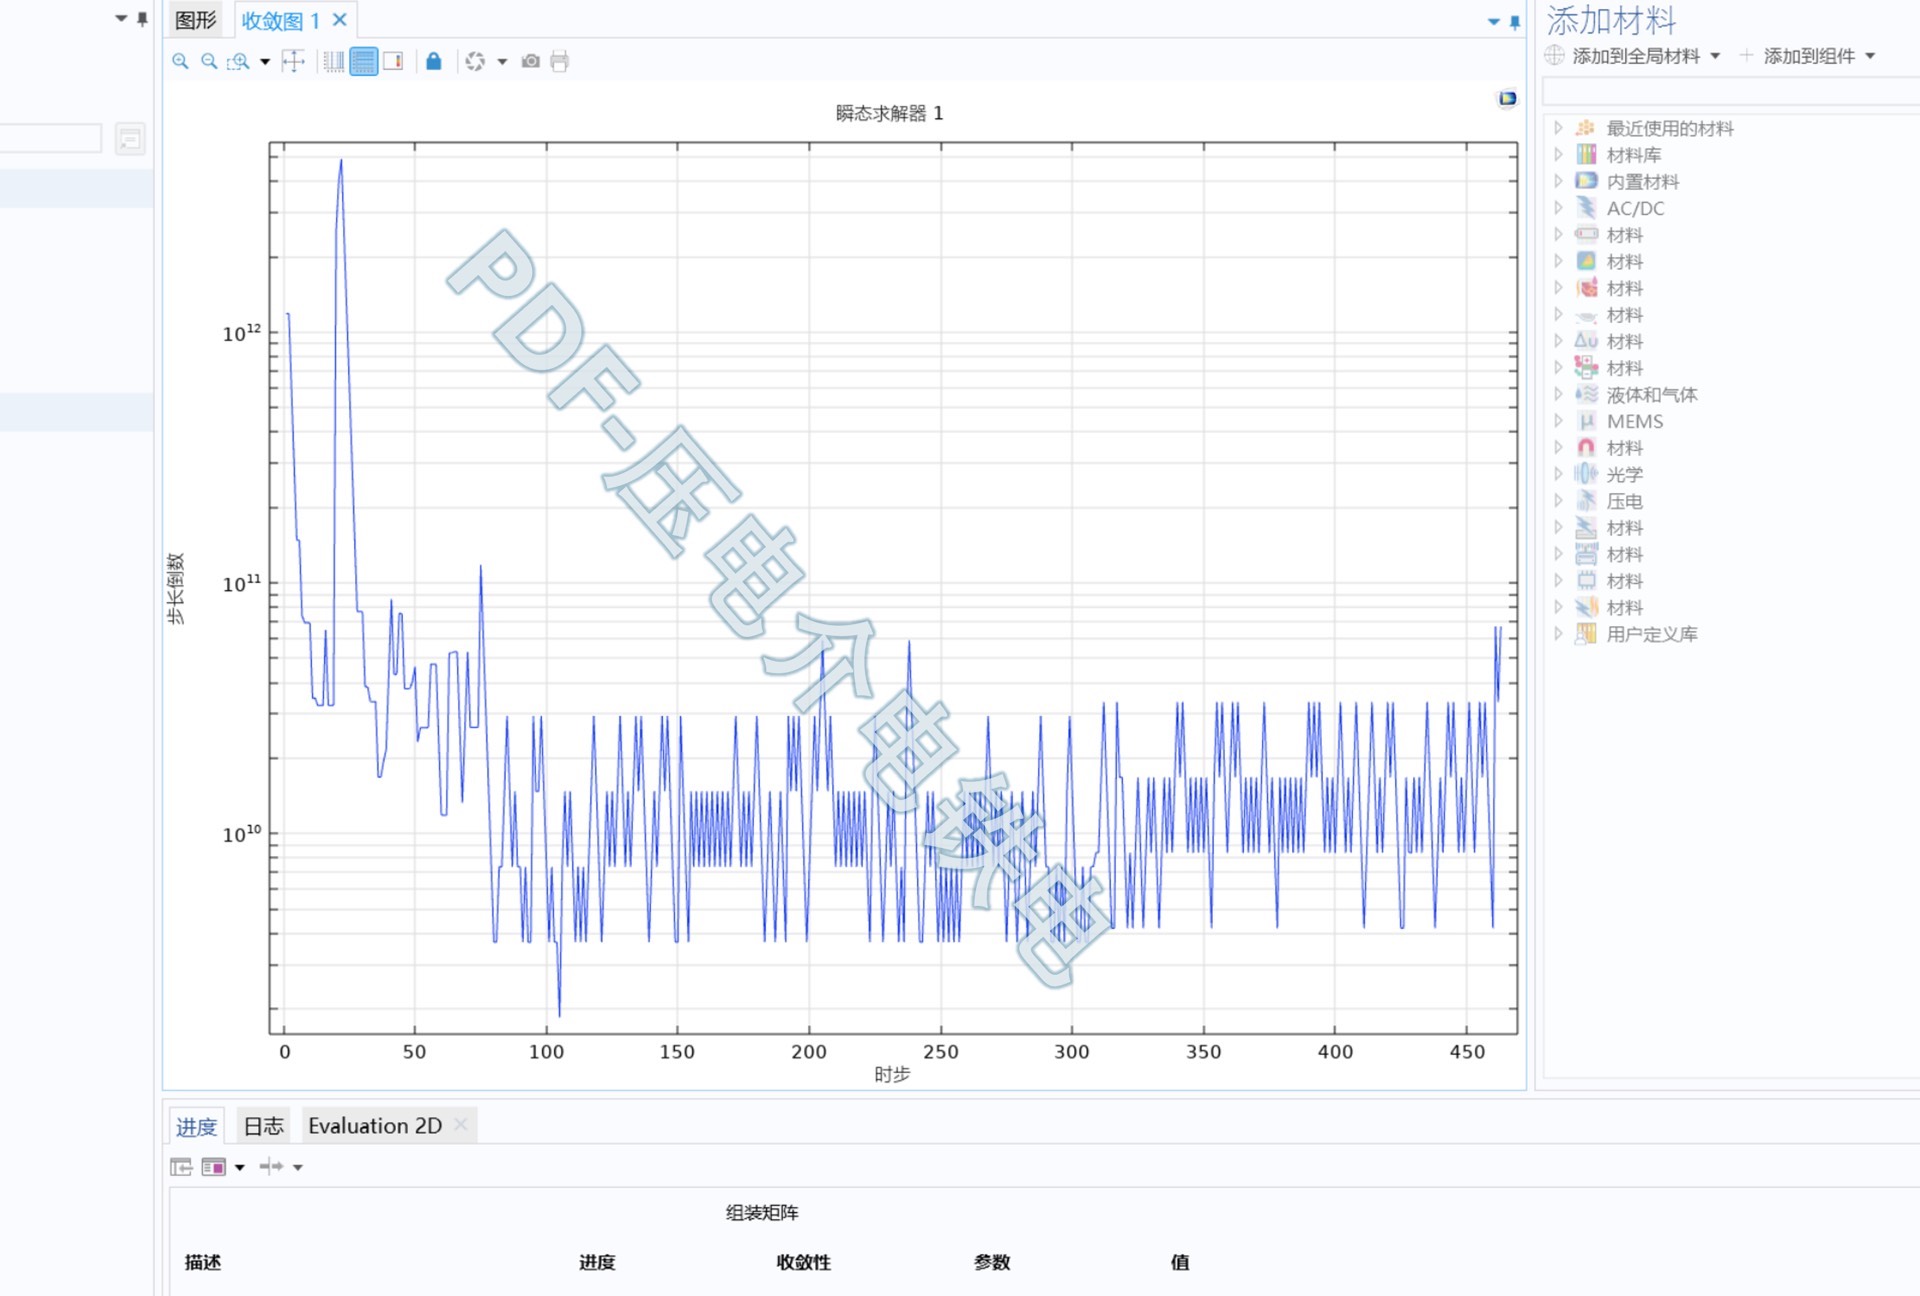Click the blue lock icon in toolbar
This screenshot has width=1920, height=1296.
(433, 62)
